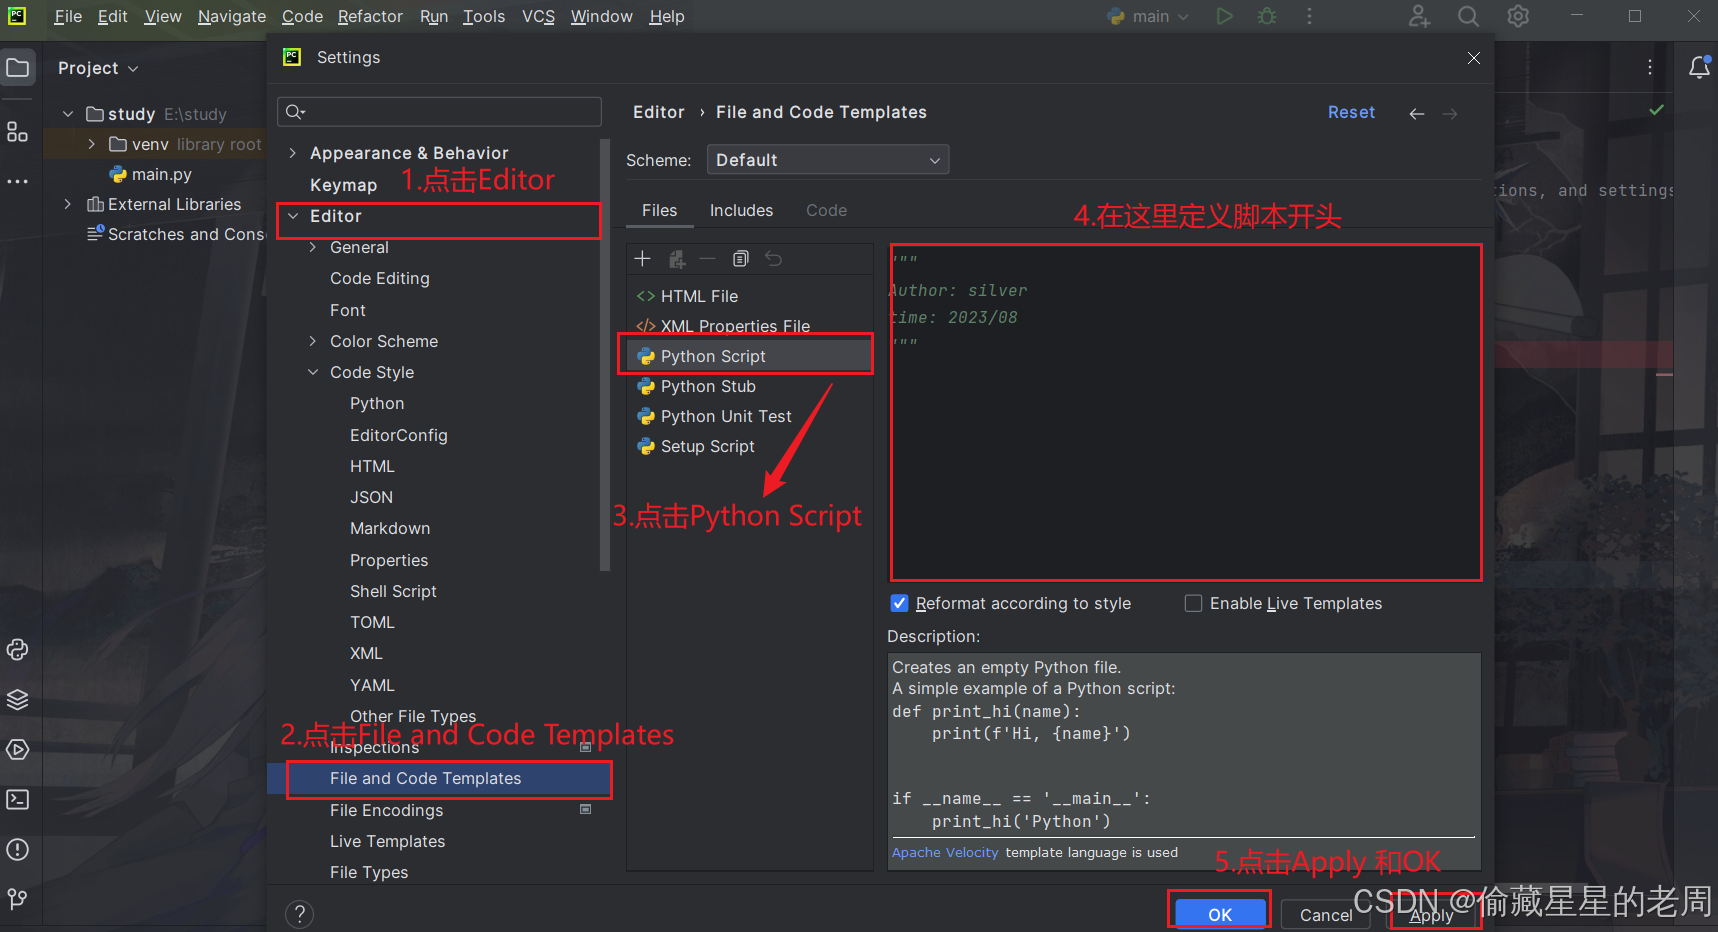Click Create Child Template File icon
1718x932 pixels.
click(677, 259)
